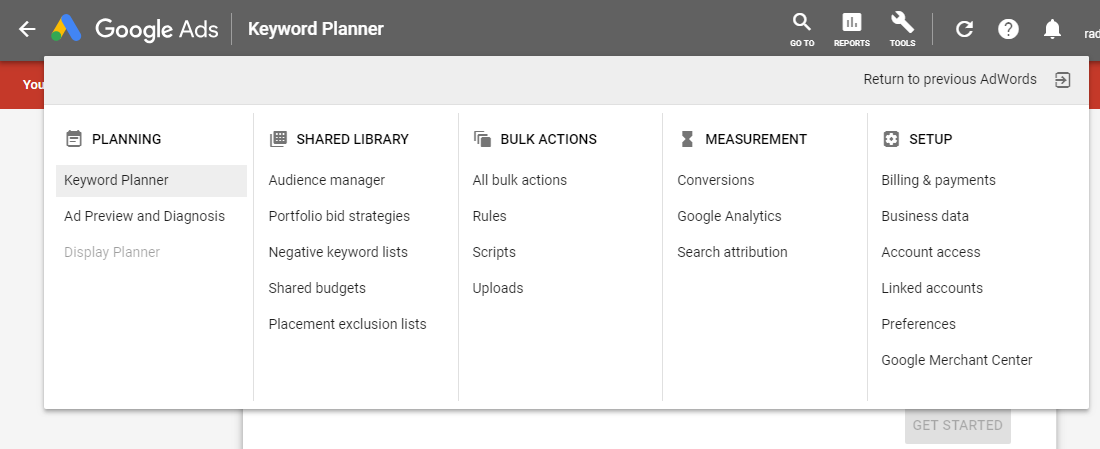Click the refresh icon

tap(965, 29)
